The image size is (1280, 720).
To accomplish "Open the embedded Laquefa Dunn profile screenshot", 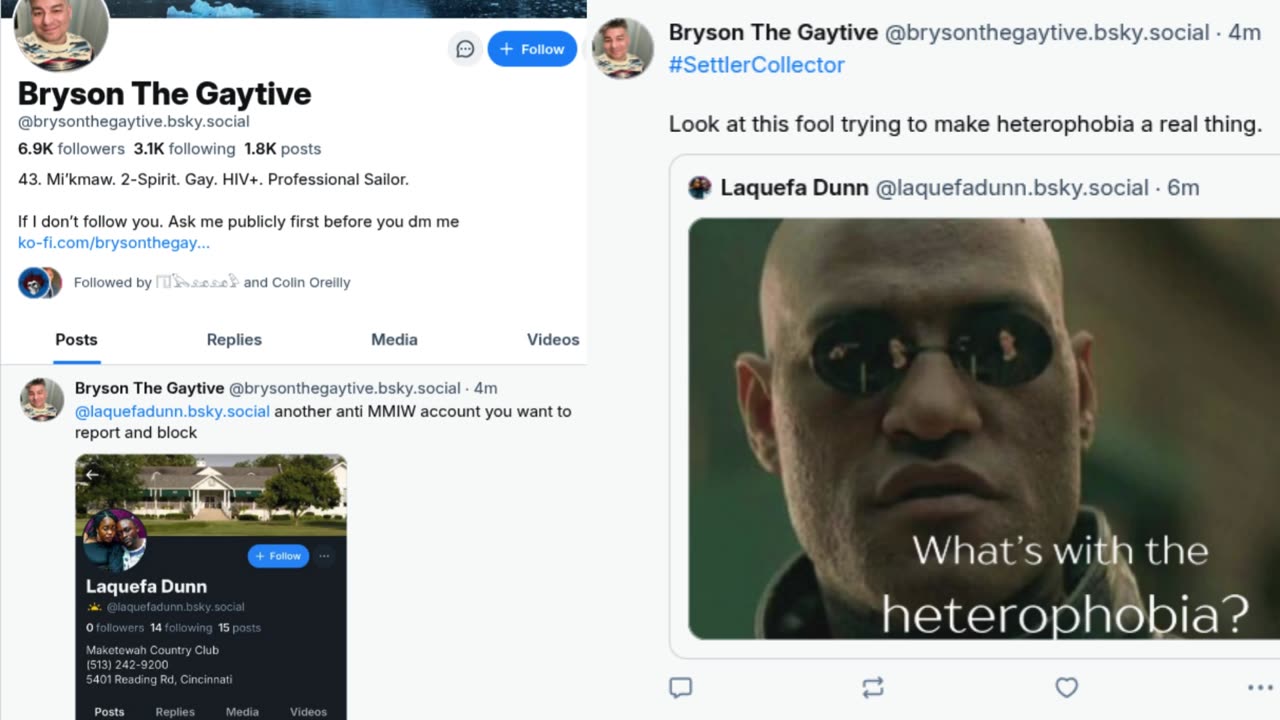I will click(211, 587).
